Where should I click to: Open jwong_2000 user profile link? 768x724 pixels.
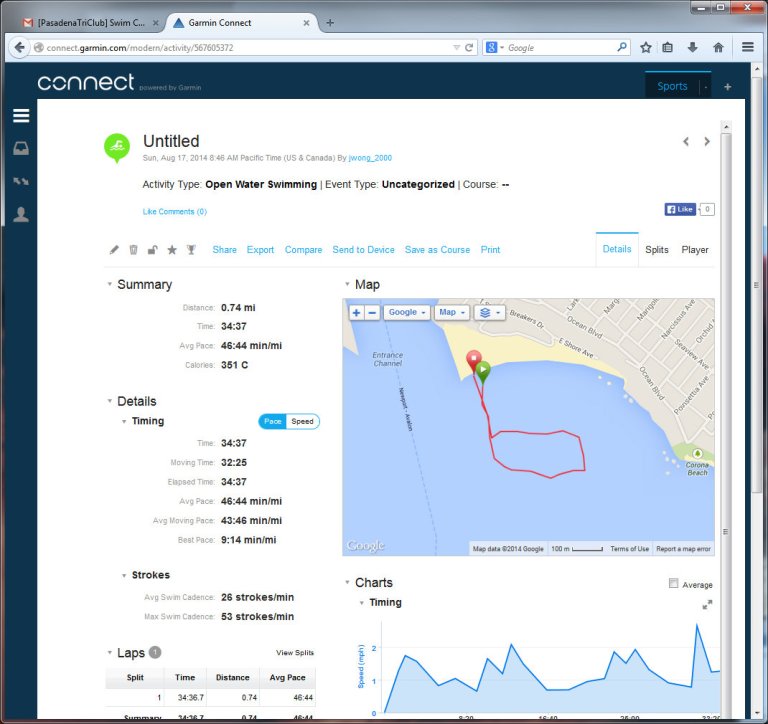tap(370, 158)
